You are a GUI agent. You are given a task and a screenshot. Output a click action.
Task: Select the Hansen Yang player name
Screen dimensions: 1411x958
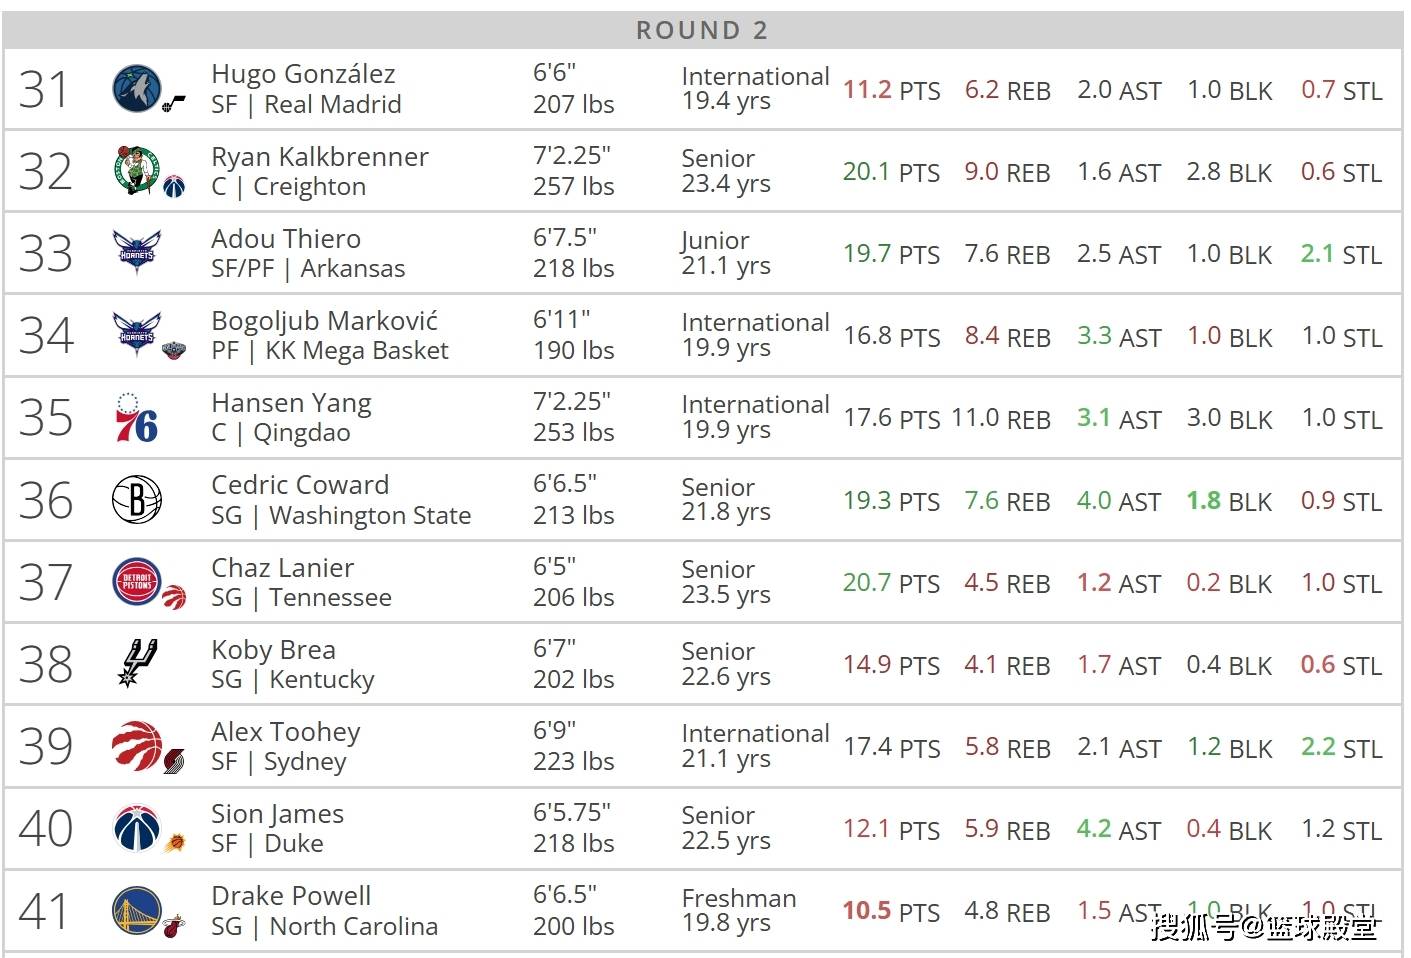click(x=291, y=403)
